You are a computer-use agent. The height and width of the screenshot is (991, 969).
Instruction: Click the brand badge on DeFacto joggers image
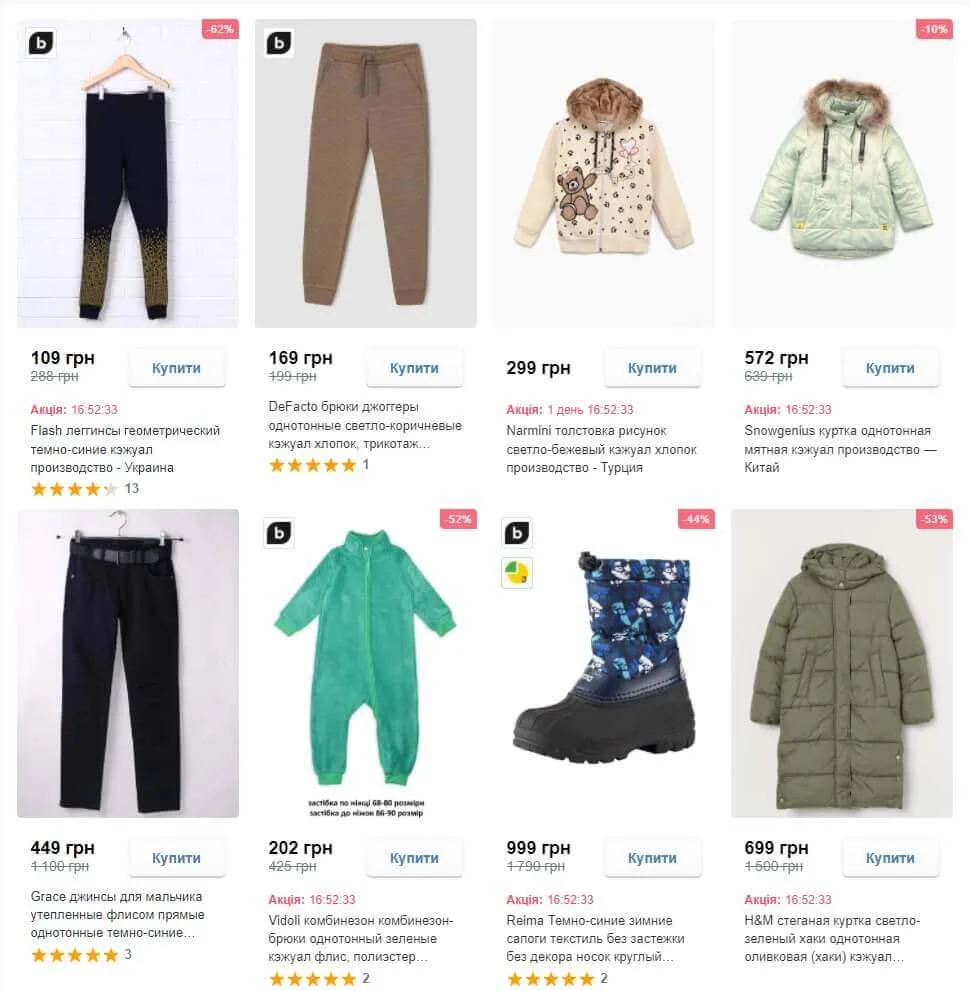[279, 43]
